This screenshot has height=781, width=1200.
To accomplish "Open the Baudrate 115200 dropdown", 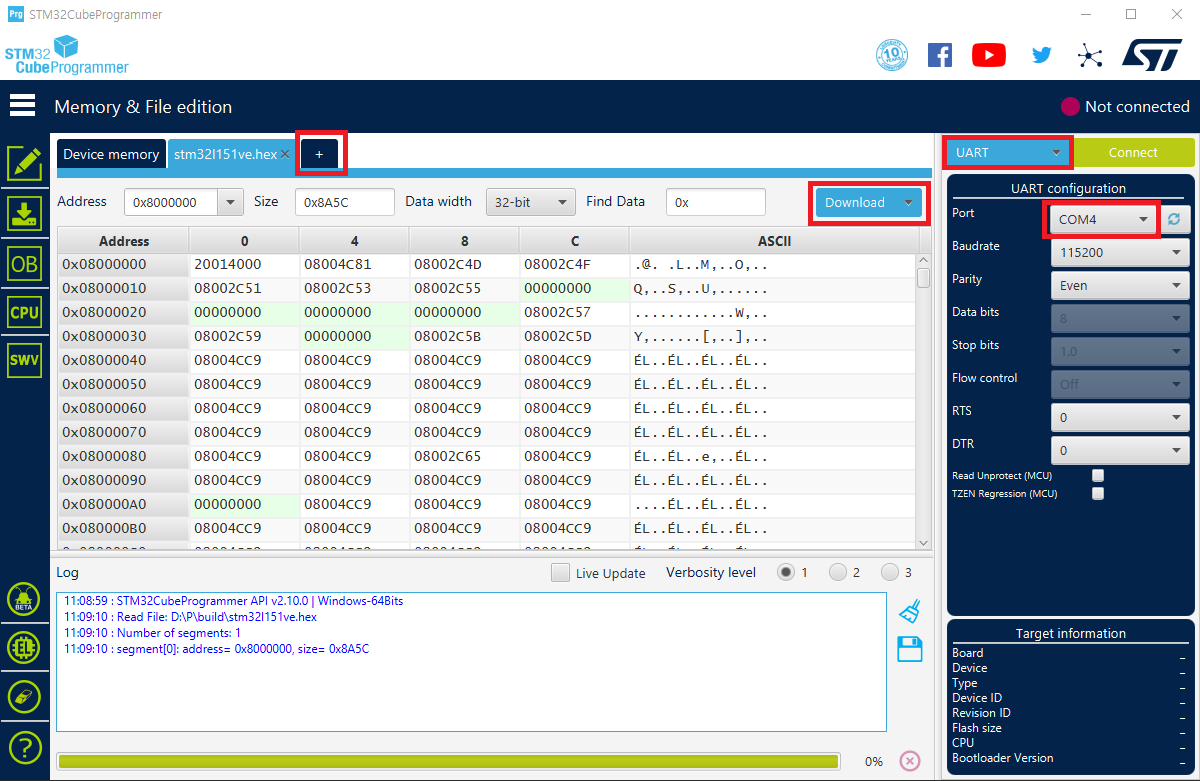I will pos(1120,252).
